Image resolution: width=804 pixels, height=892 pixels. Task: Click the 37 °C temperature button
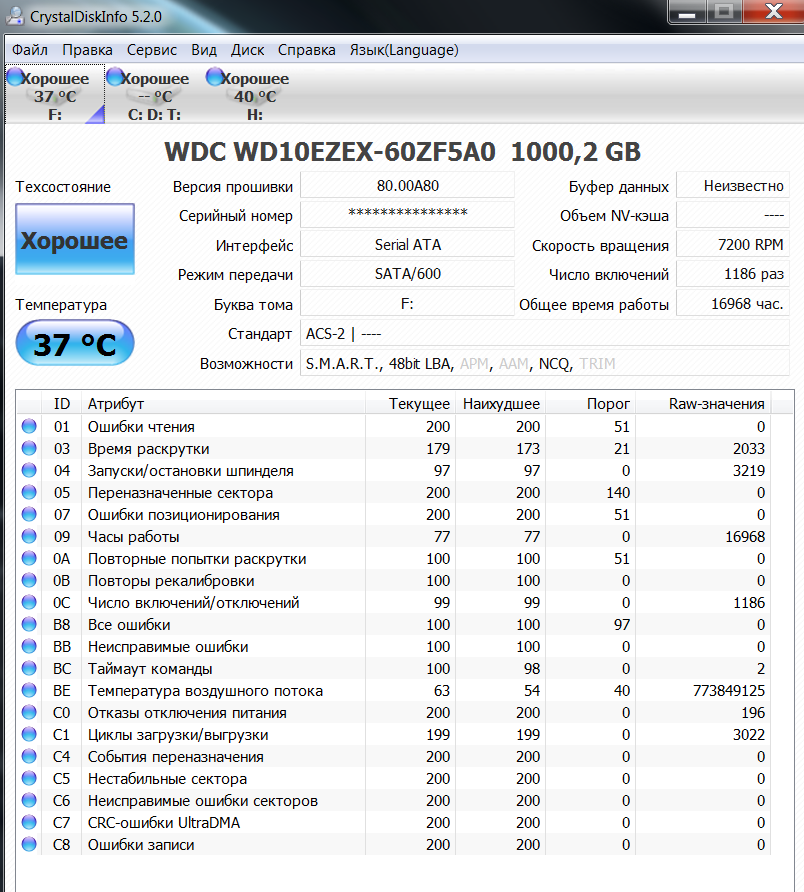[x=75, y=343]
